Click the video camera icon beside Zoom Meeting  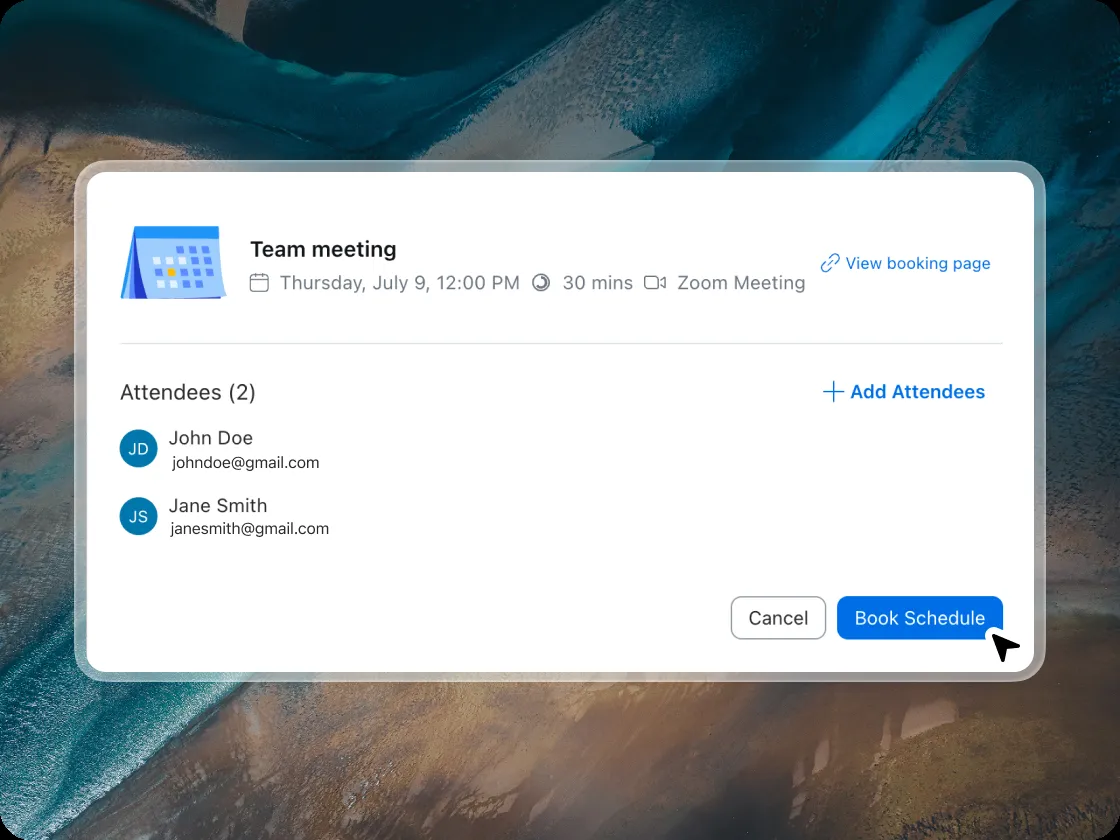(655, 283)
